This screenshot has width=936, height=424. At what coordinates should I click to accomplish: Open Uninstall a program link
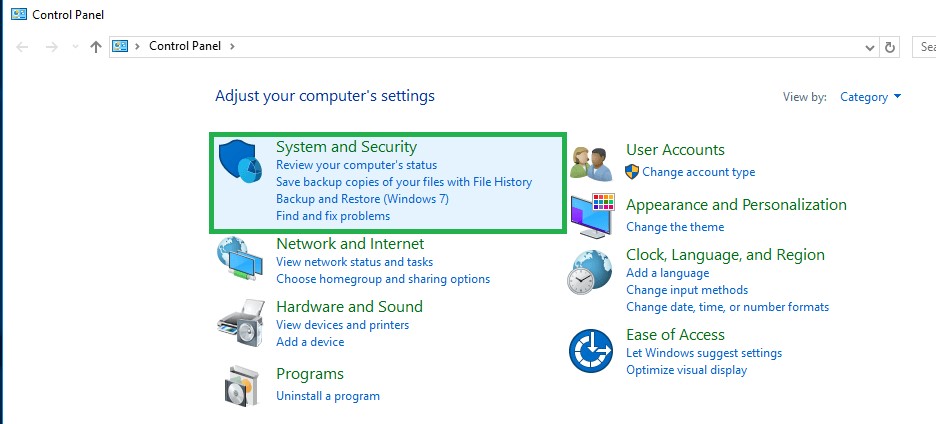tap(328, 396)
